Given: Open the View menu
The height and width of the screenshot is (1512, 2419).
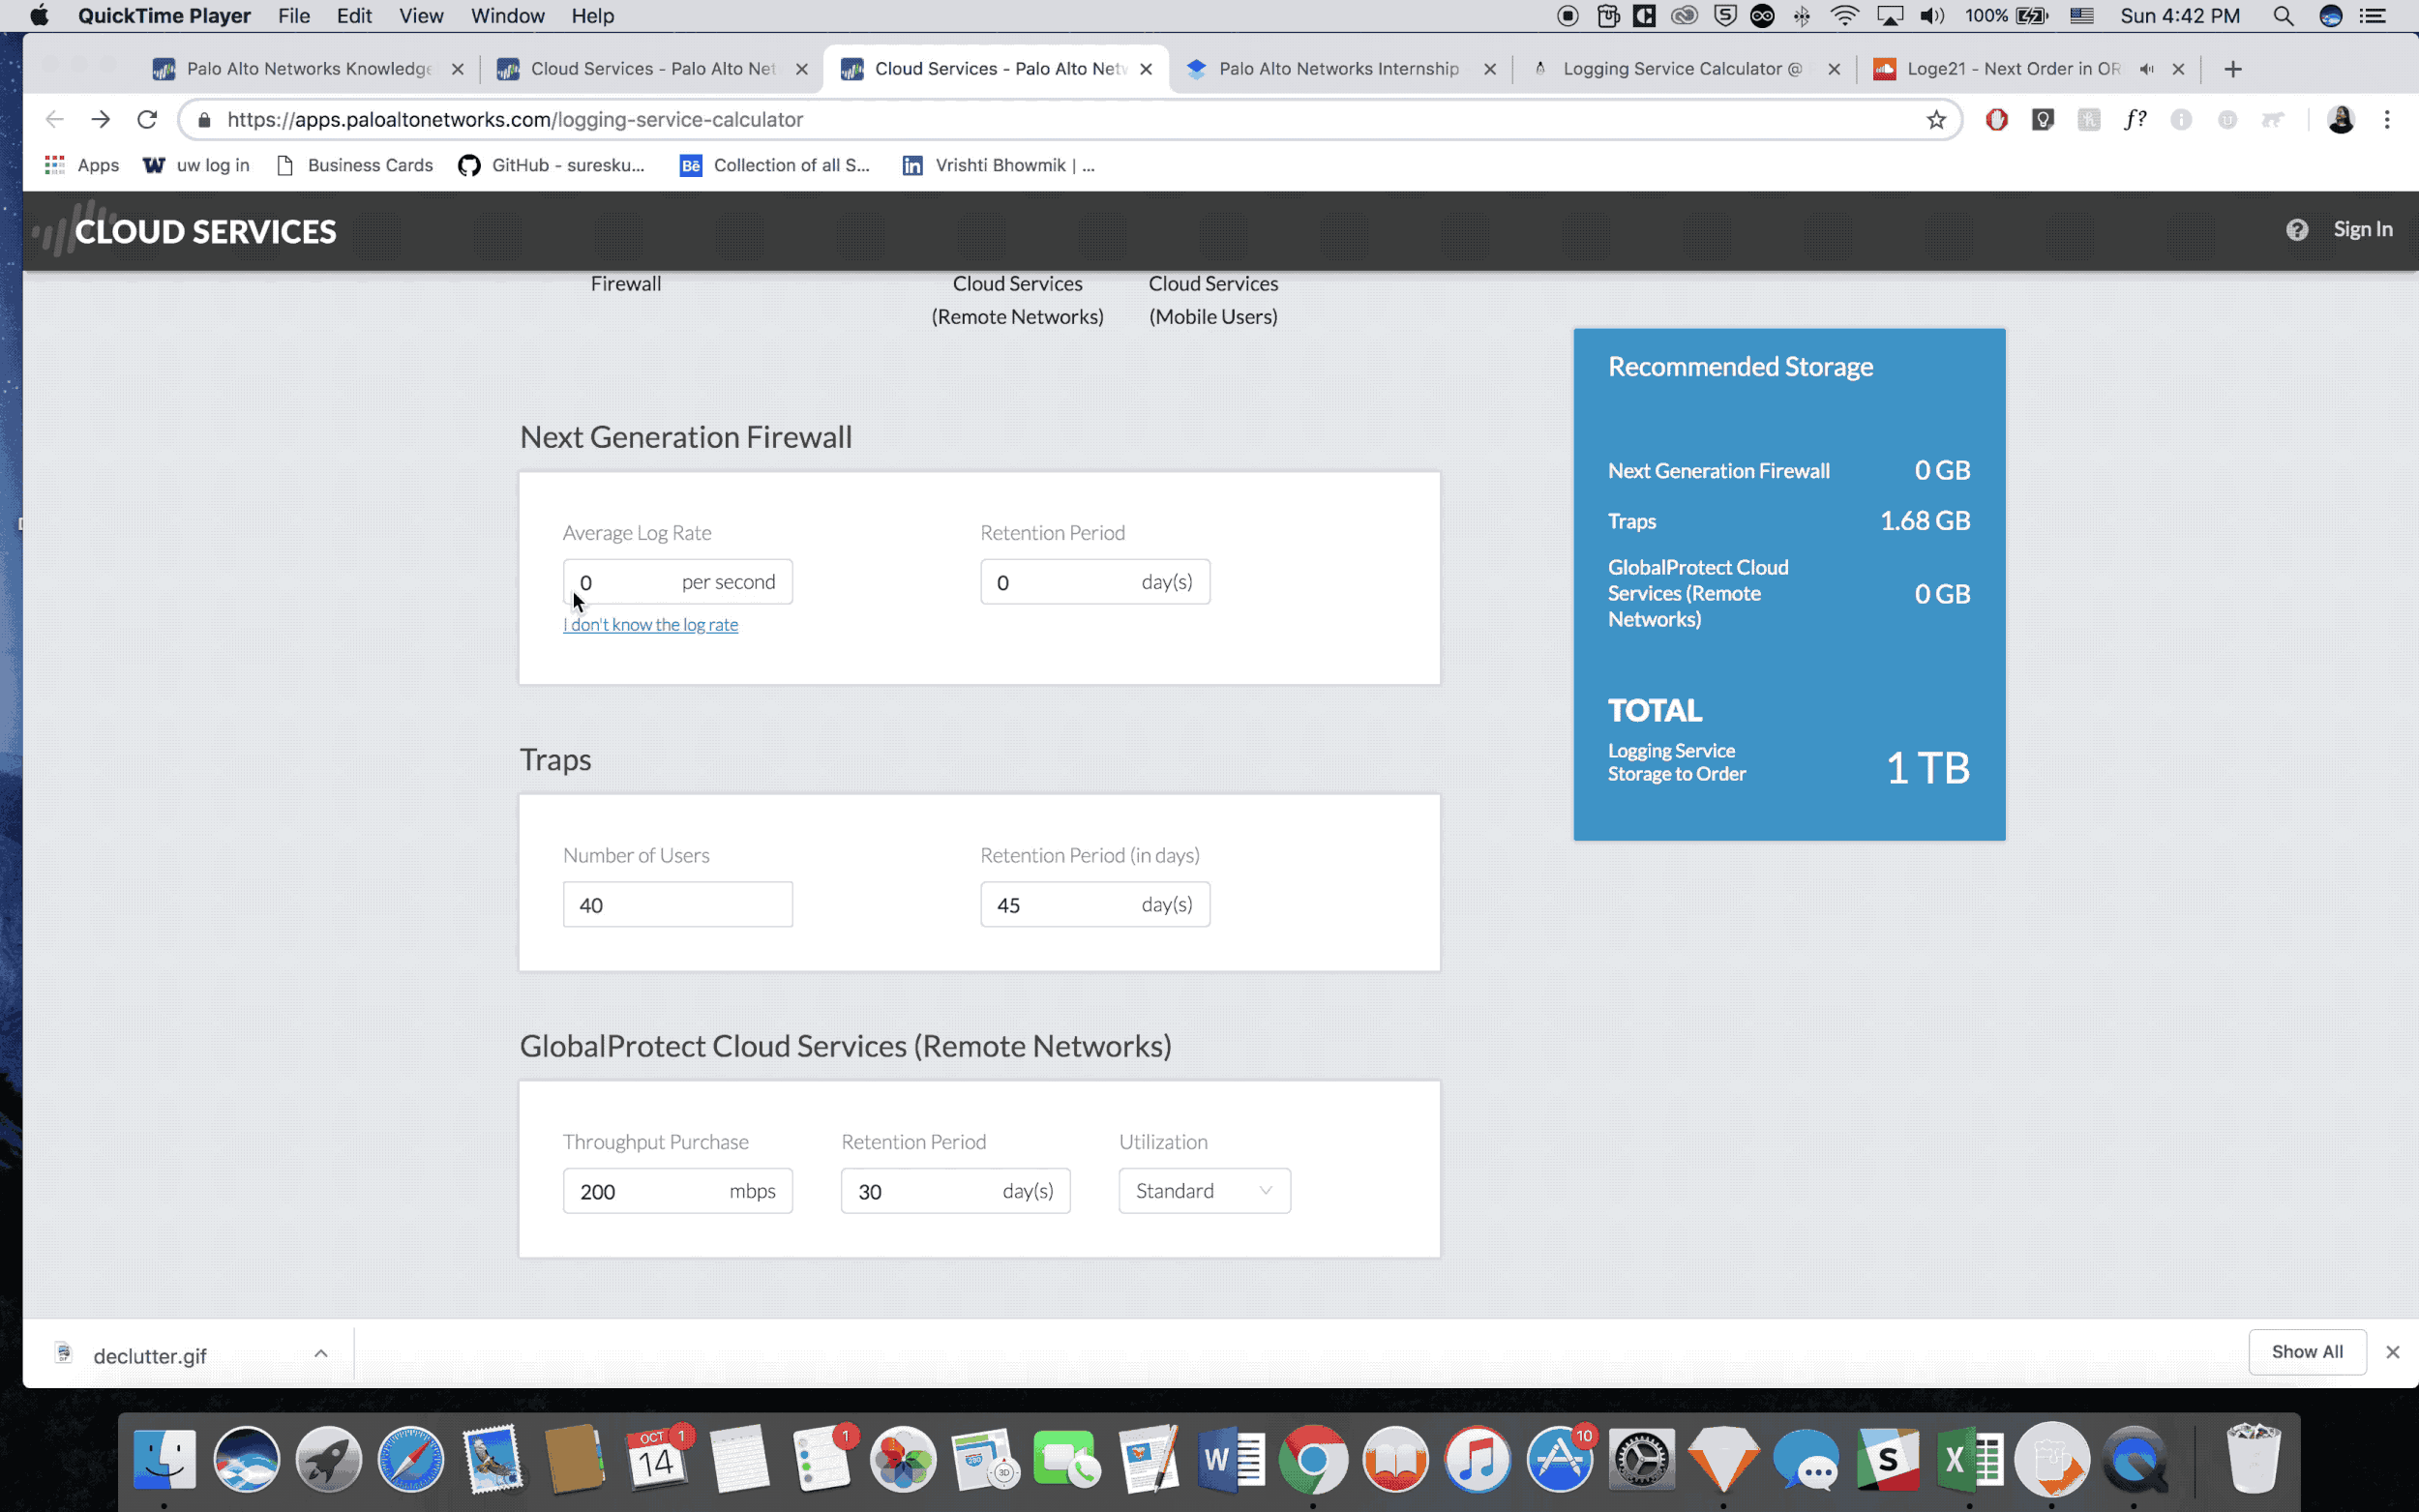Looking at the screenshot, I should (421, 16).
